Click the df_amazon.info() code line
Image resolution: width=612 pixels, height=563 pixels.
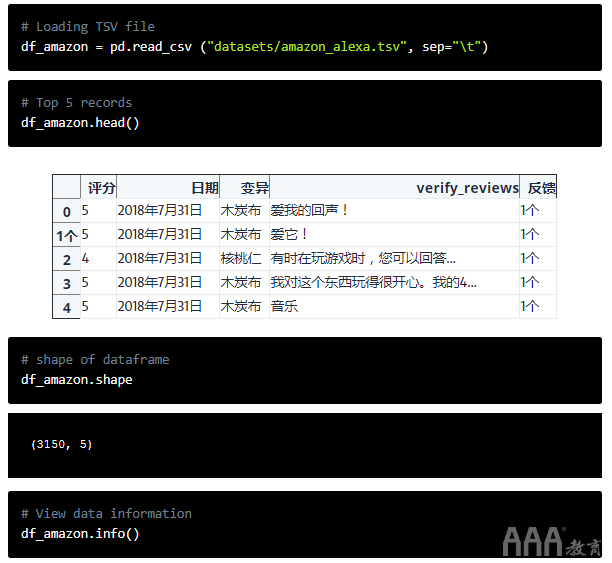point(80,534)
